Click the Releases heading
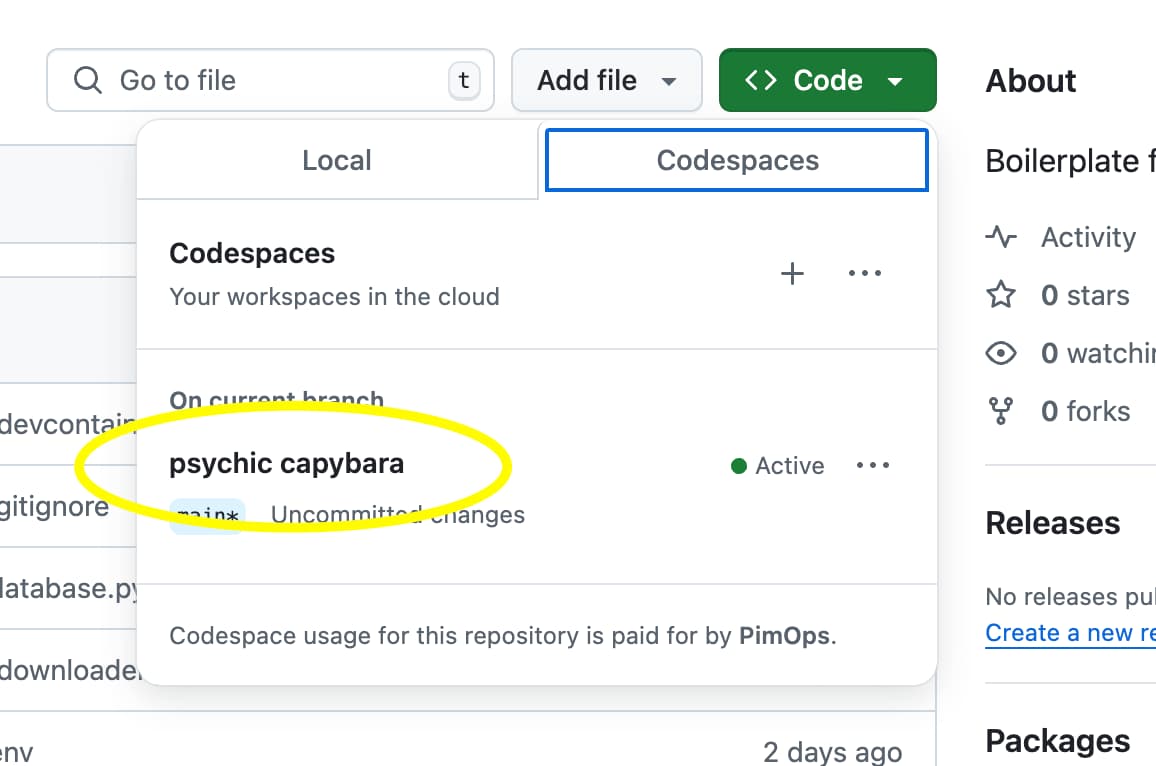 coord(1052,523)
